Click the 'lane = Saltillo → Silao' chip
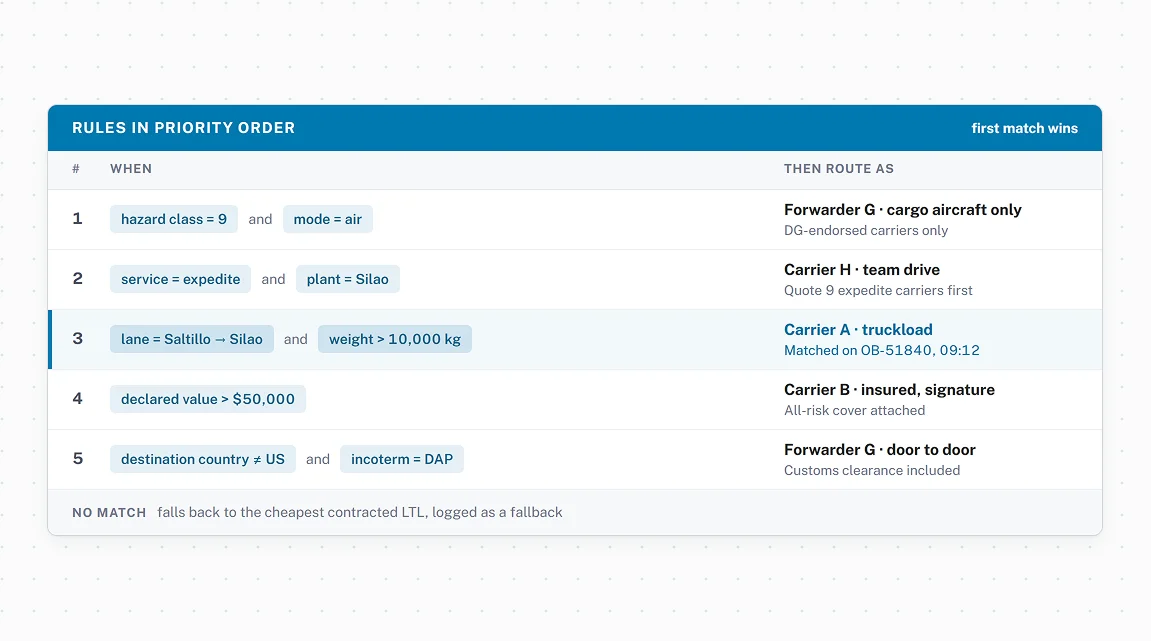This screenshot has height=641, width=1151. click(192, 339)
